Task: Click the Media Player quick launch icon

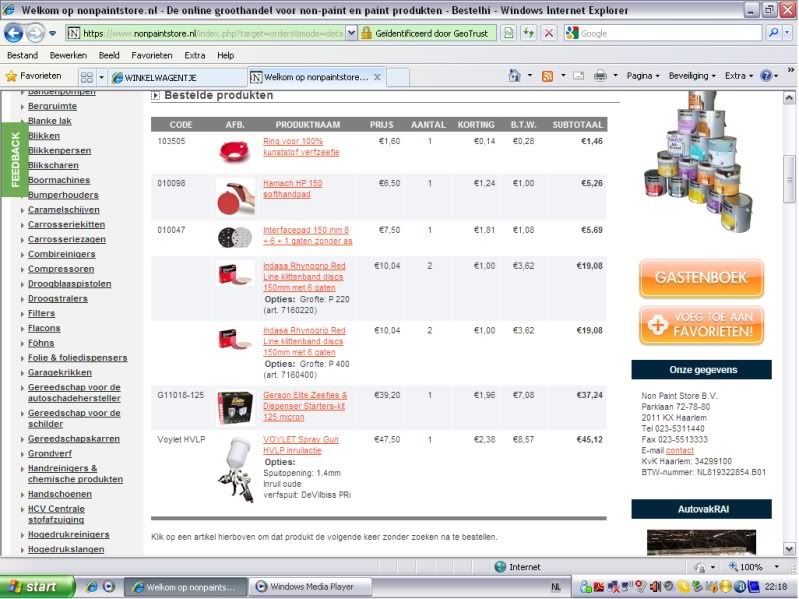Action: 109,587
